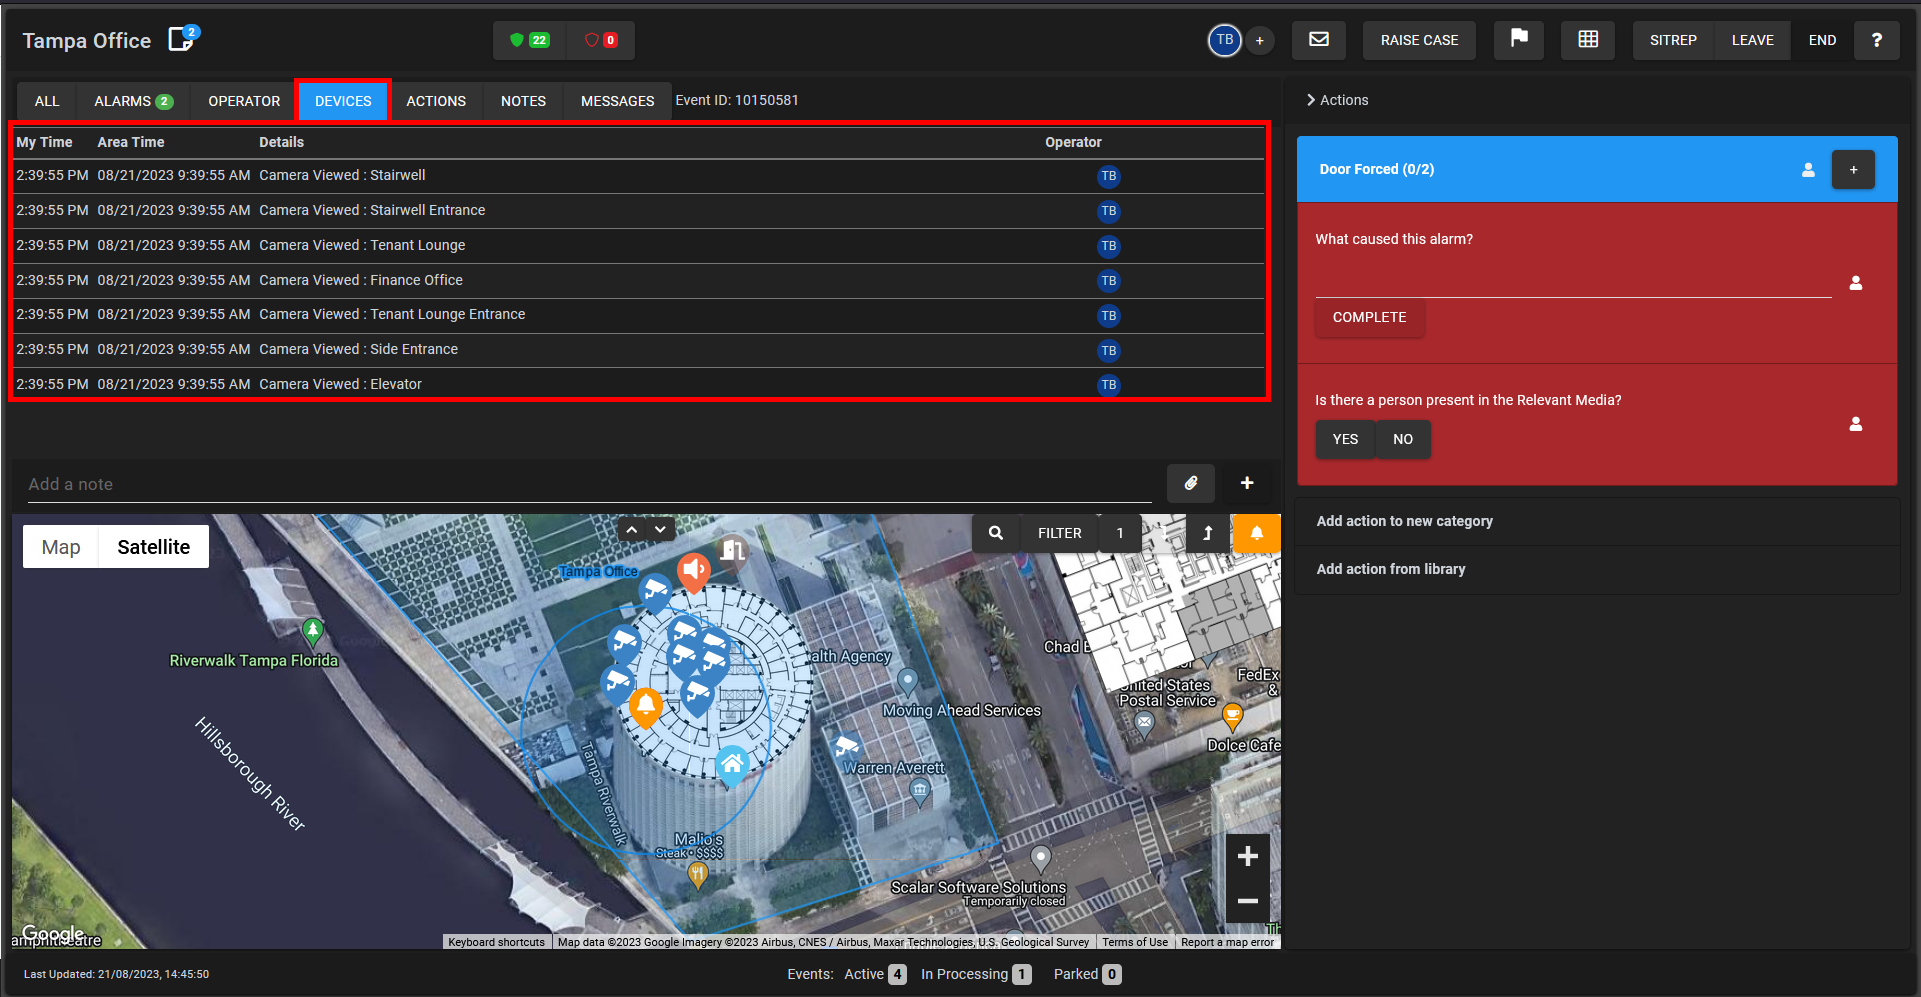
Task: Select Camera Viewed : Stairwell Entrance row
Action: tap(638, 210)
